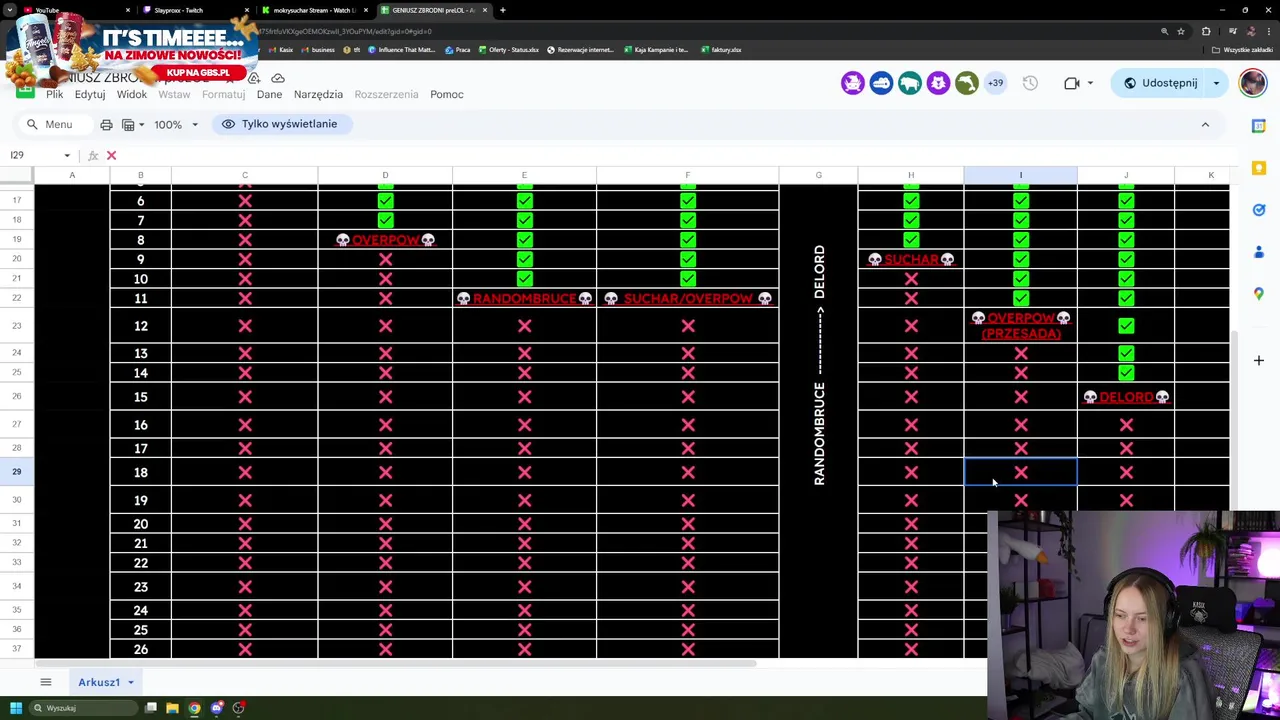Viewport: 1280px width, 720px height.
Task: Open the all sheets list icon
Action: 45,682
